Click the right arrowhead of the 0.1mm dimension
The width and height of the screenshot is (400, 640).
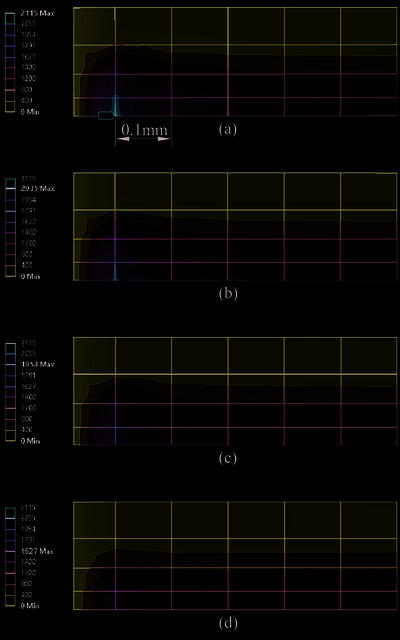click(164, 139)
